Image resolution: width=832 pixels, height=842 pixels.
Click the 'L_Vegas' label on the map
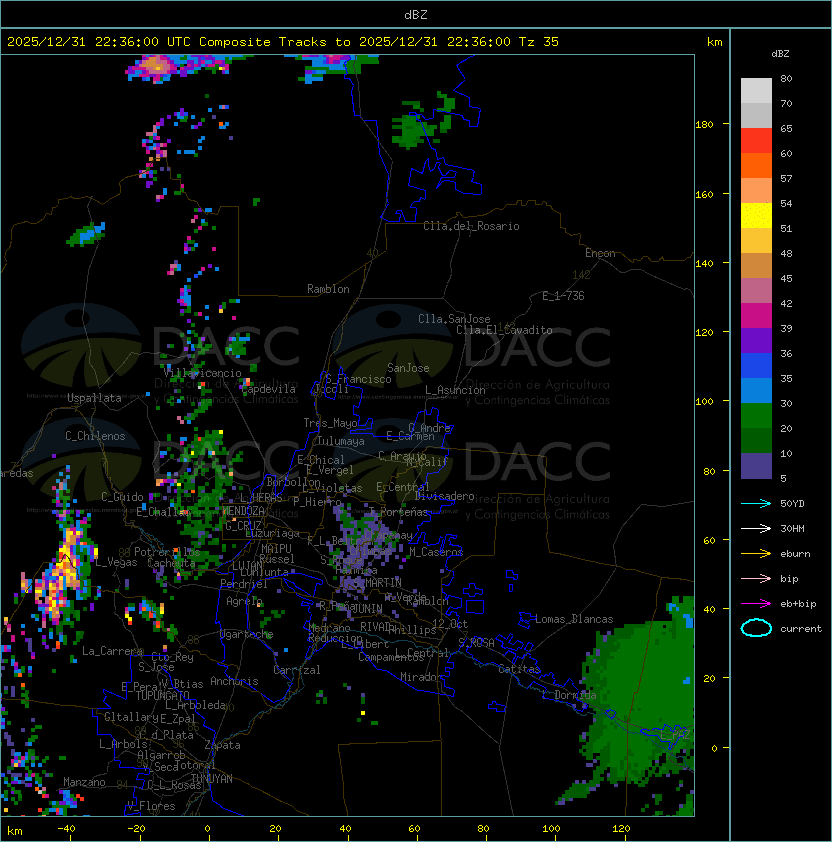(116, 562)
